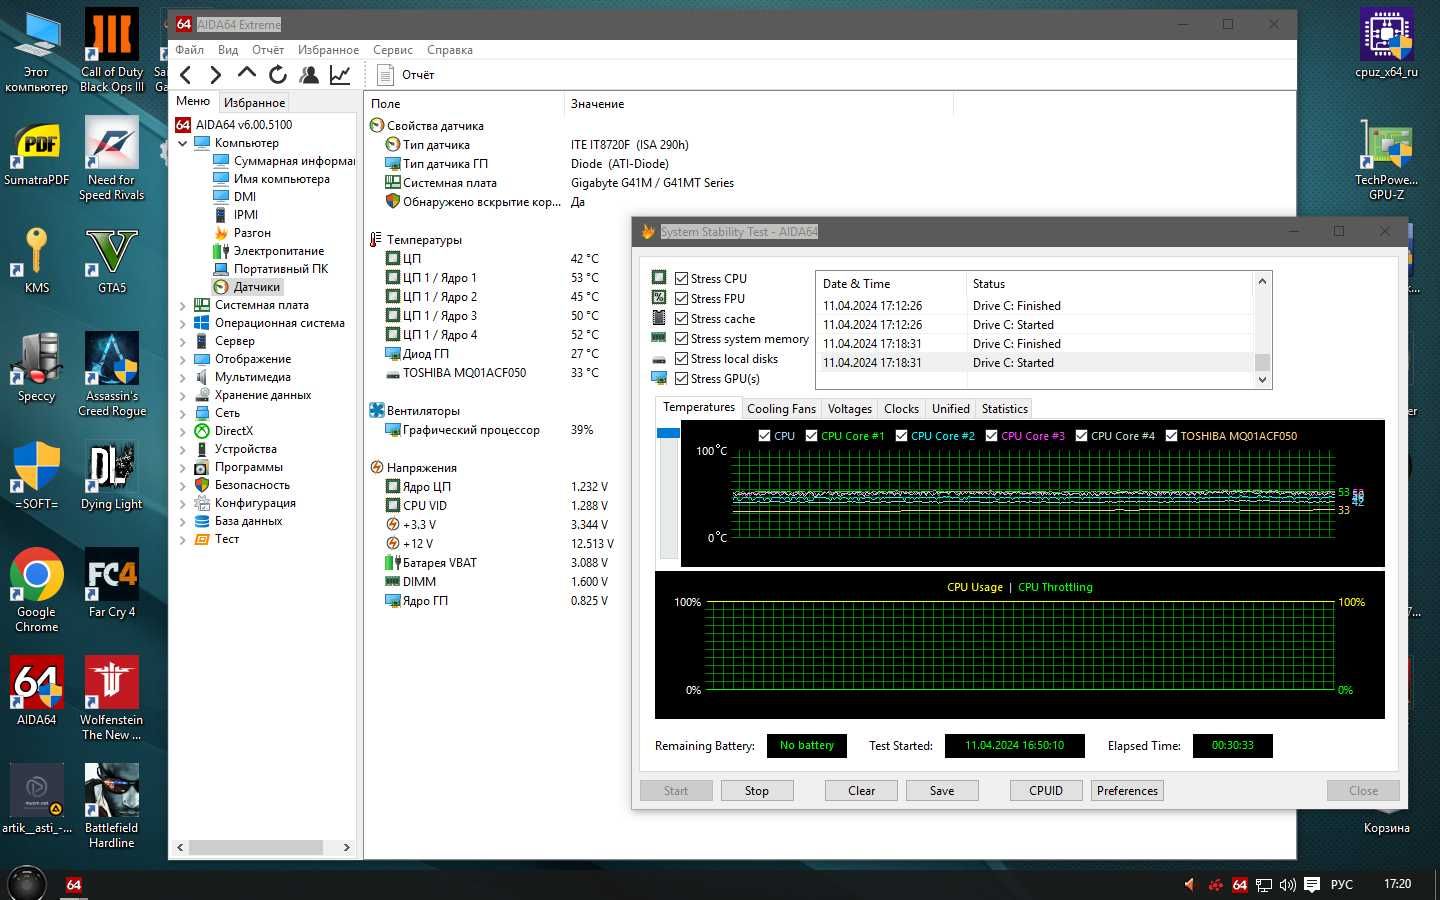Expand the DirectX tree node
This screenshot has width=1440, height=900.
click(183, 431)
